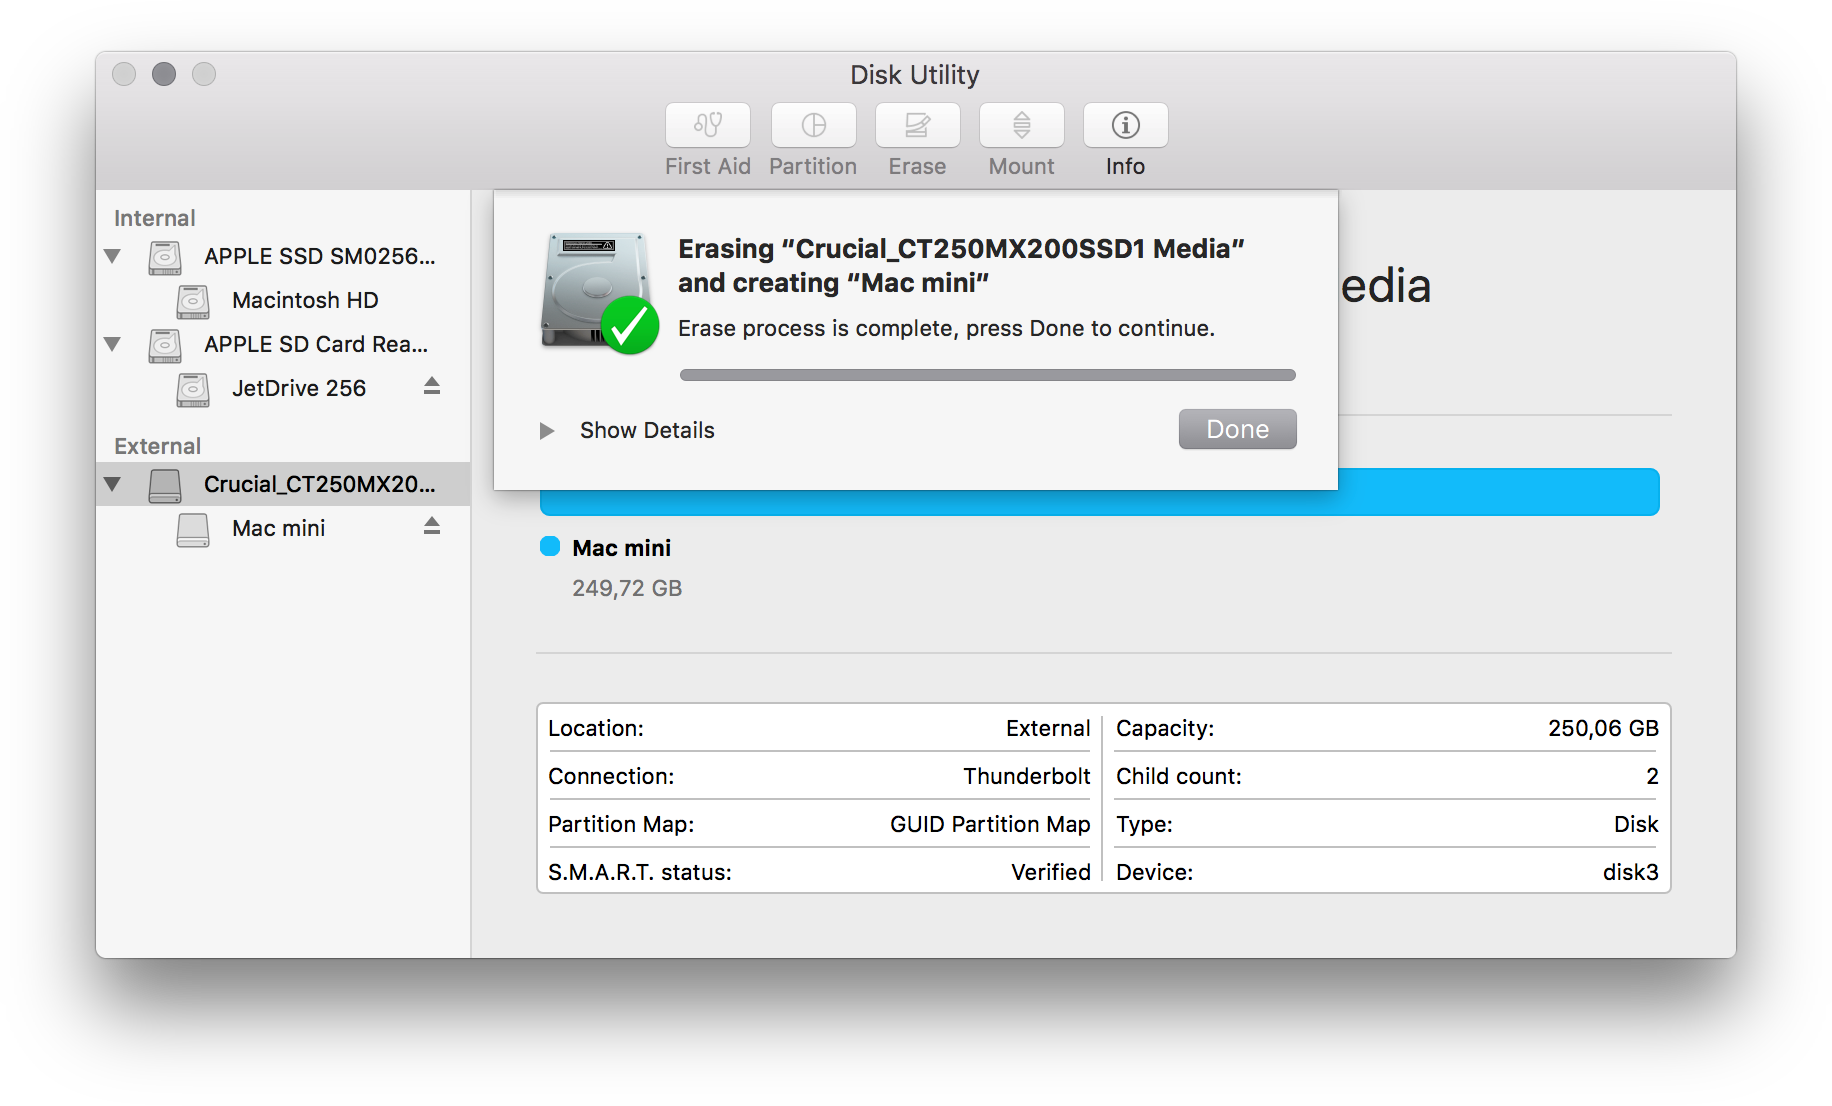Click the First Aid label
The image size is (1832, 1106).
coord(708,166)
